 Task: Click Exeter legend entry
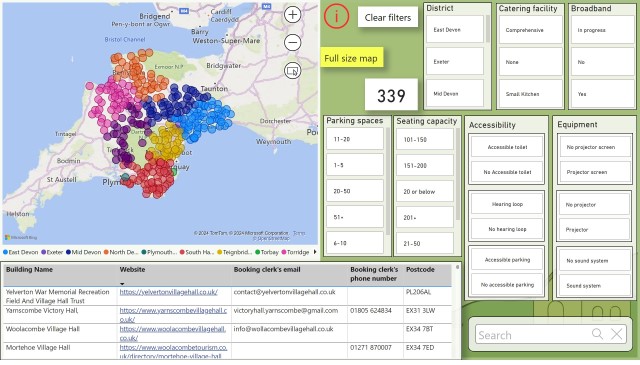pyautogui.click(x=52, y=252)
